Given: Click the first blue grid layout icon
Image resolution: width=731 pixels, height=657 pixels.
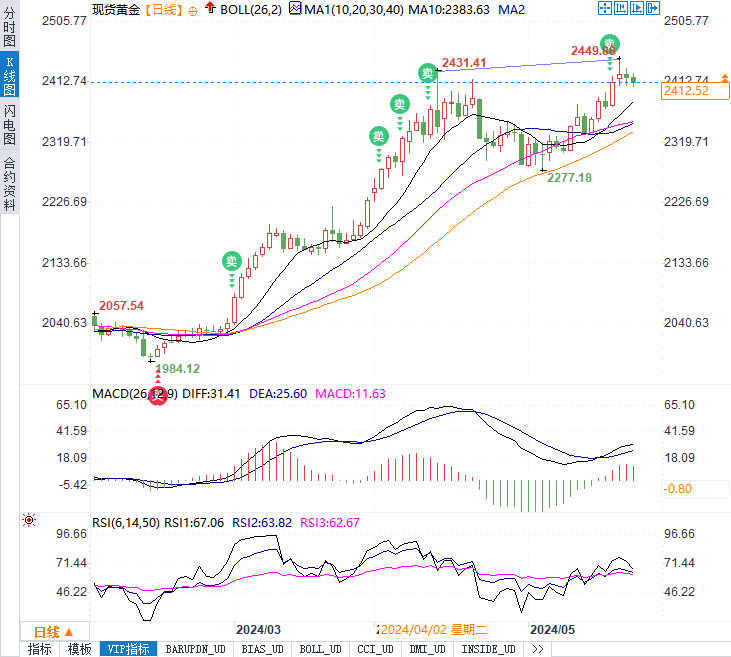Looking at the screenshot, I should click(x=605, y=8).
